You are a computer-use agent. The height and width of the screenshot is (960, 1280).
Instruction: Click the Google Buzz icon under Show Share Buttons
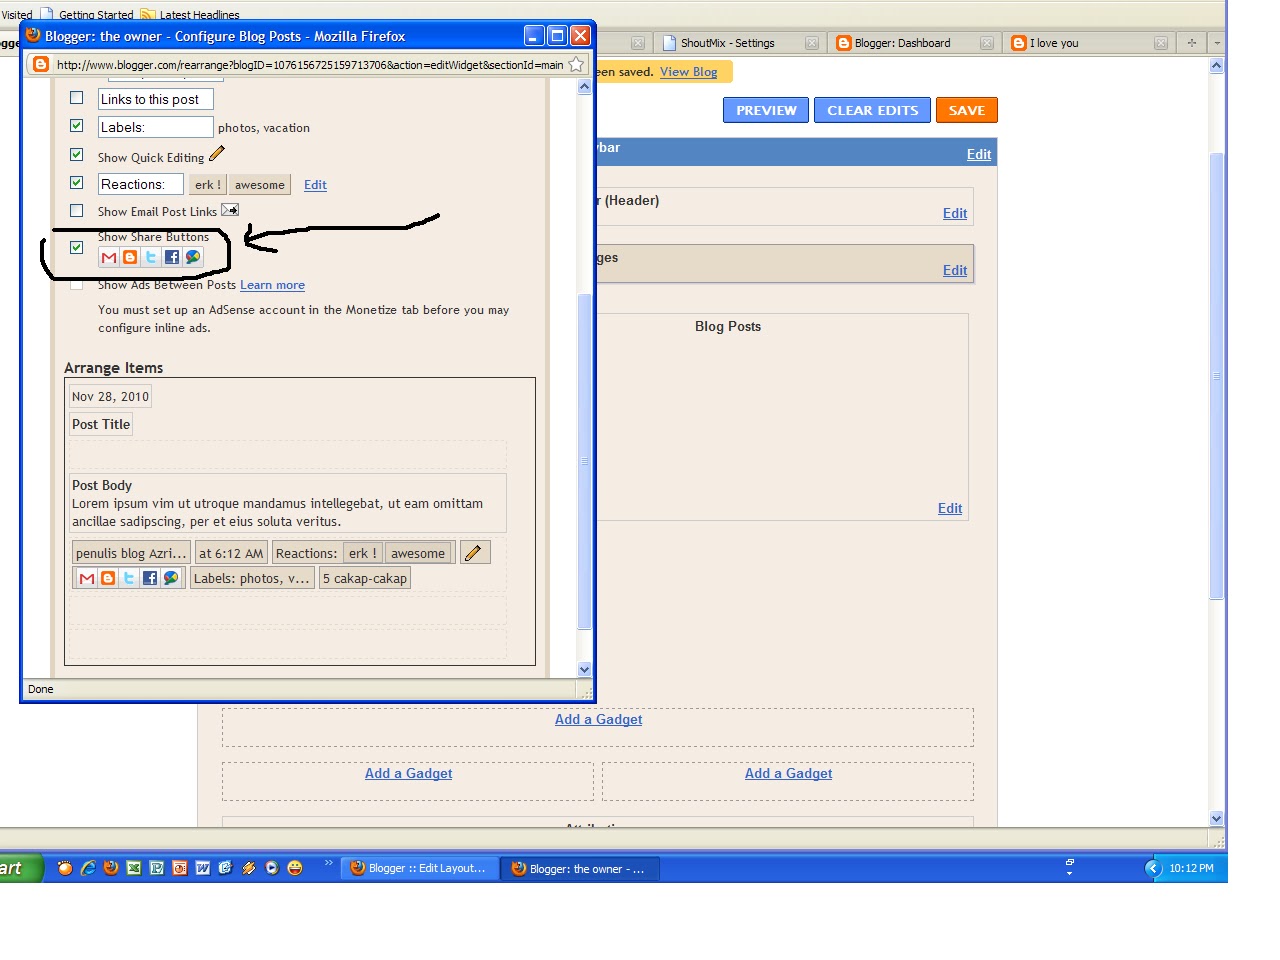point(193,257)
